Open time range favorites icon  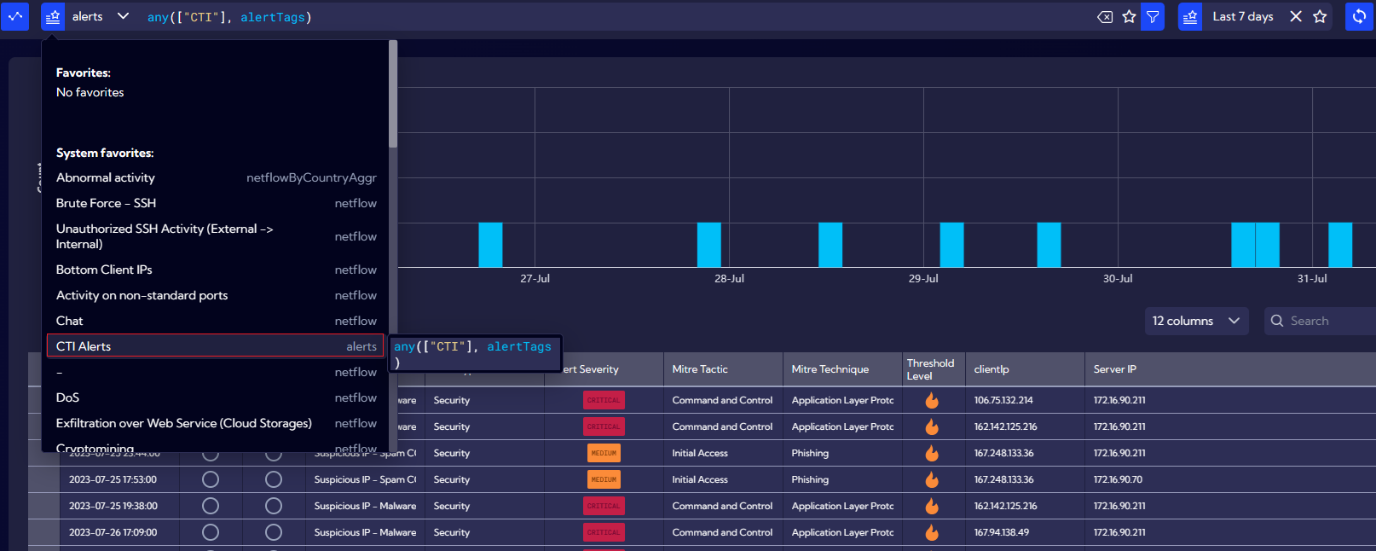tap(1190, 17)
